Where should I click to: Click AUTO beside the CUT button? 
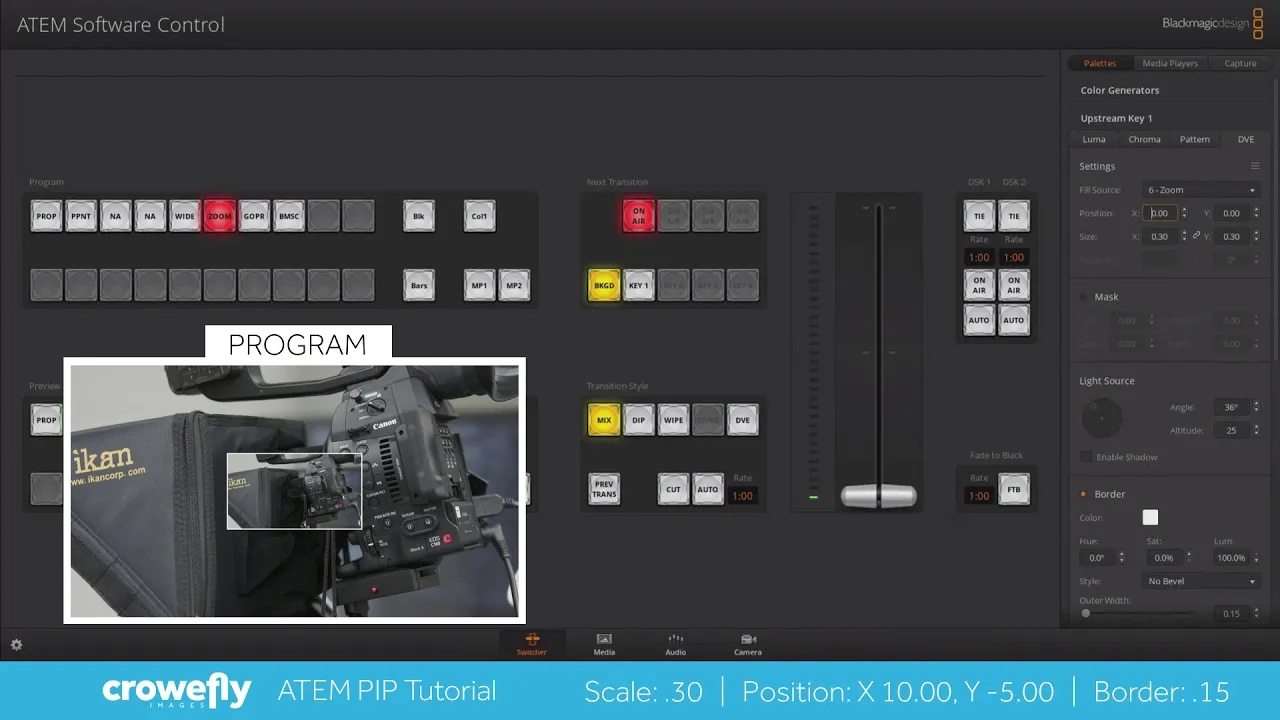point(708,489)
